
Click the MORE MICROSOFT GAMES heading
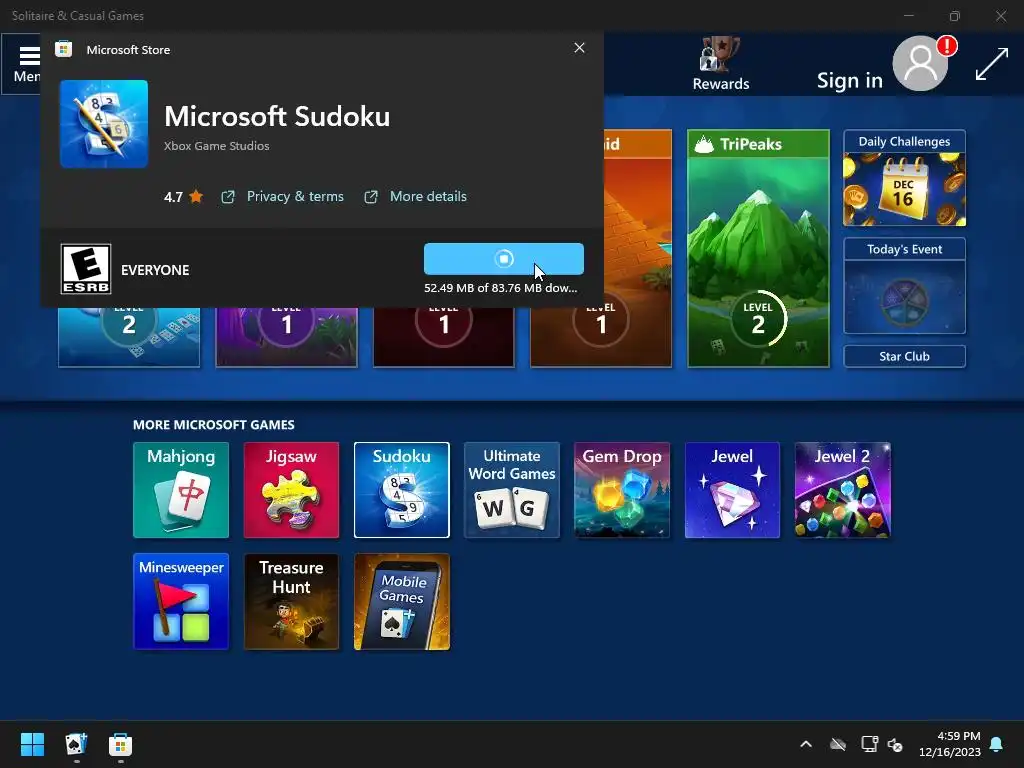[214, 424]
